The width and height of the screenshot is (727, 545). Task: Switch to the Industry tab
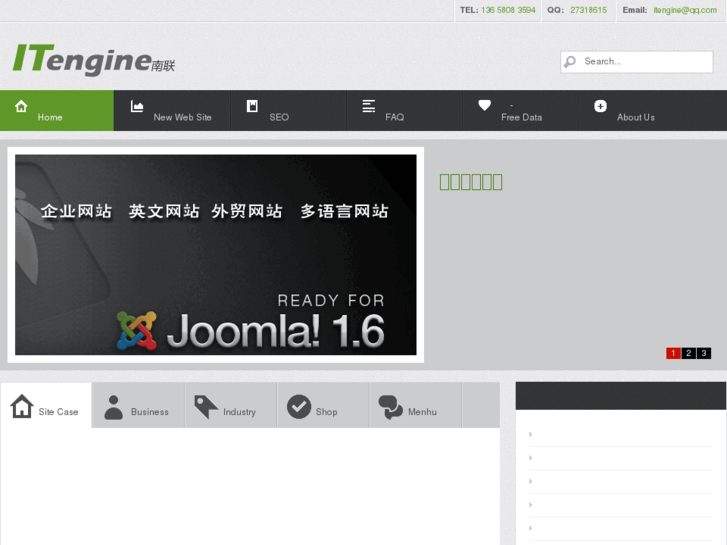(x=231, y=405)
